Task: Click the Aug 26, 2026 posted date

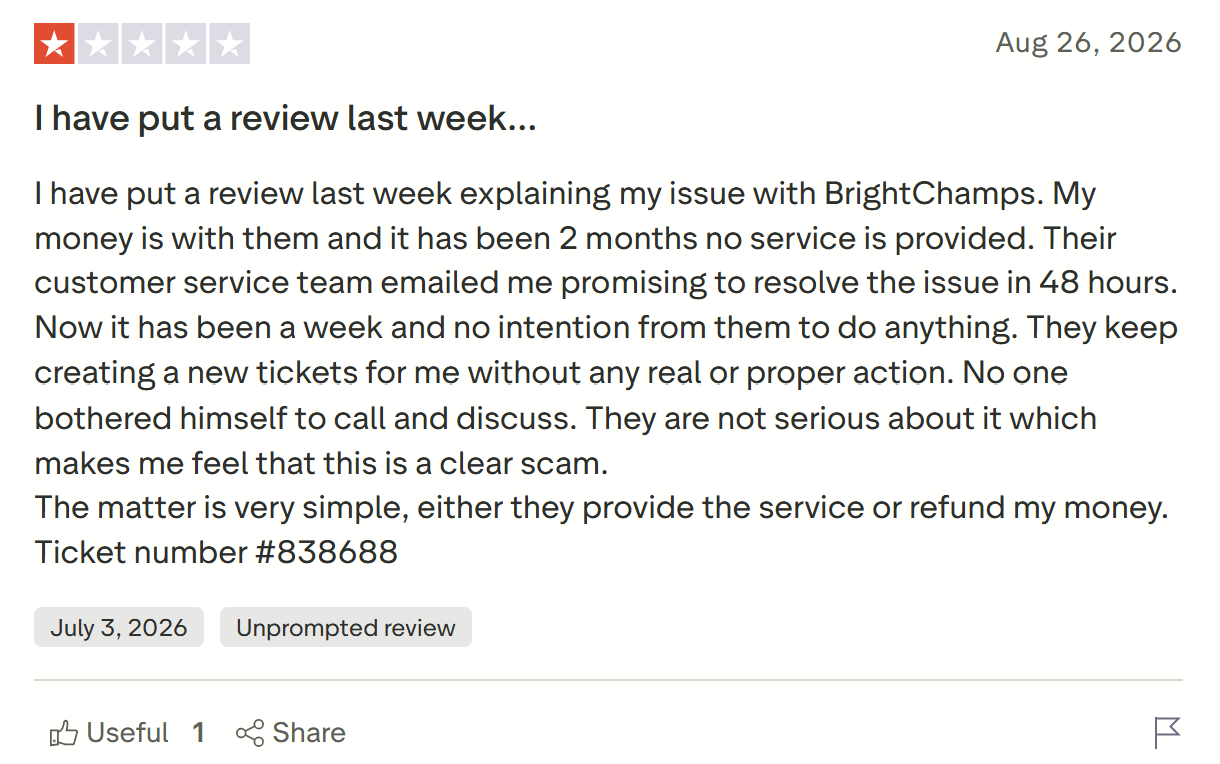Action: [1089, 43]
